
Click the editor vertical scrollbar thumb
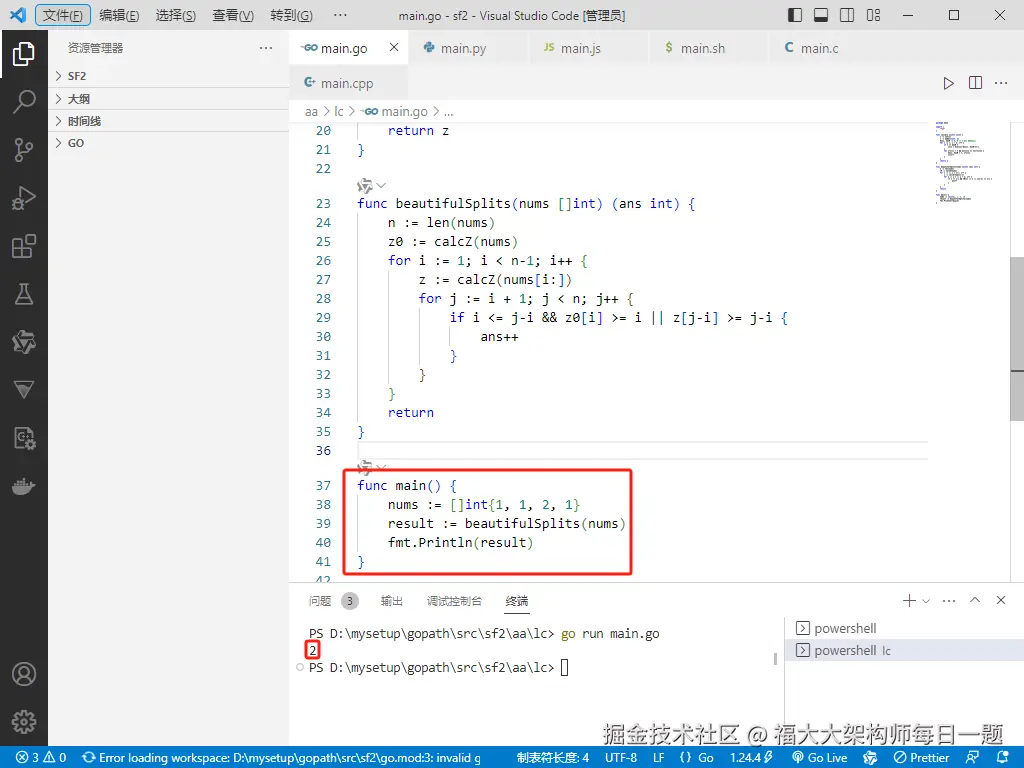(x=1017, y=338)
